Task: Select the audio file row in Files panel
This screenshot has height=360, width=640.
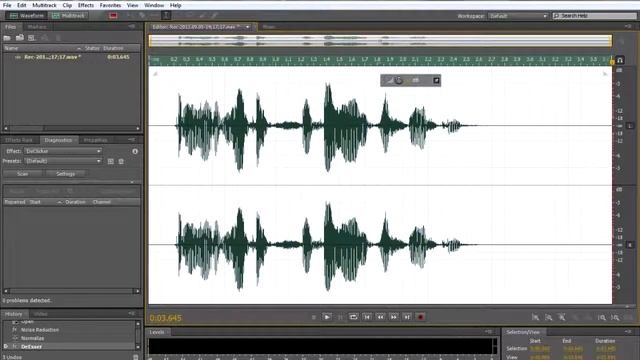Action: [72, 57]
